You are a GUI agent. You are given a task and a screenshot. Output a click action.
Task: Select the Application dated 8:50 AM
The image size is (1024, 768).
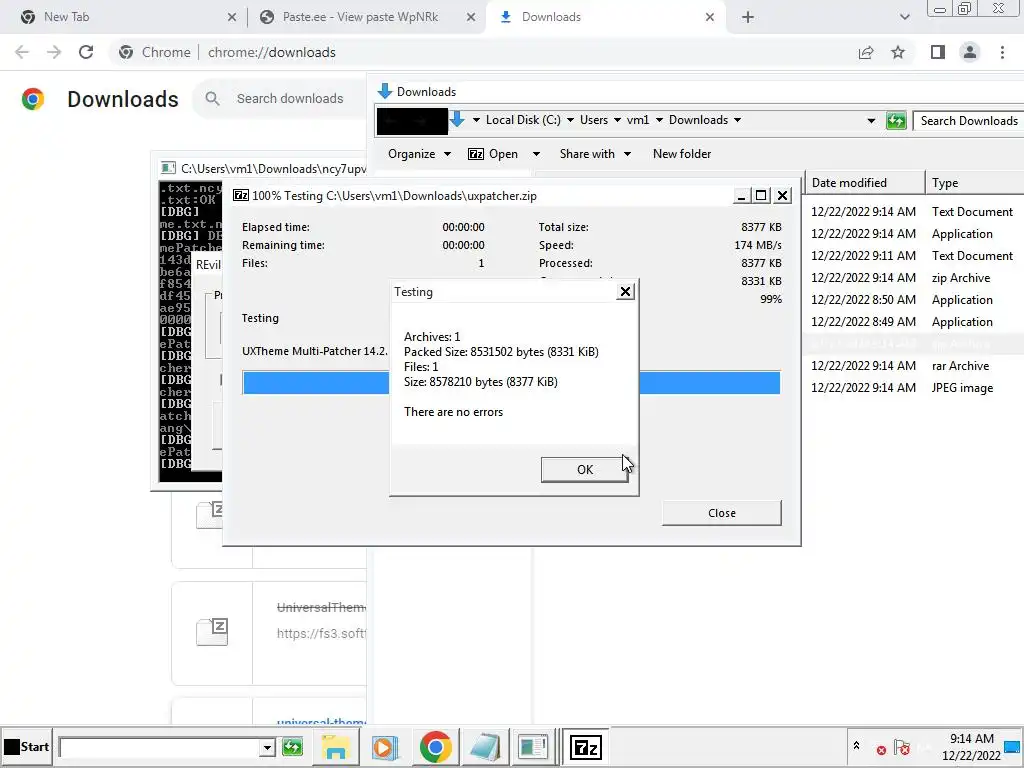pyautogui.click(x=914, y=300)
